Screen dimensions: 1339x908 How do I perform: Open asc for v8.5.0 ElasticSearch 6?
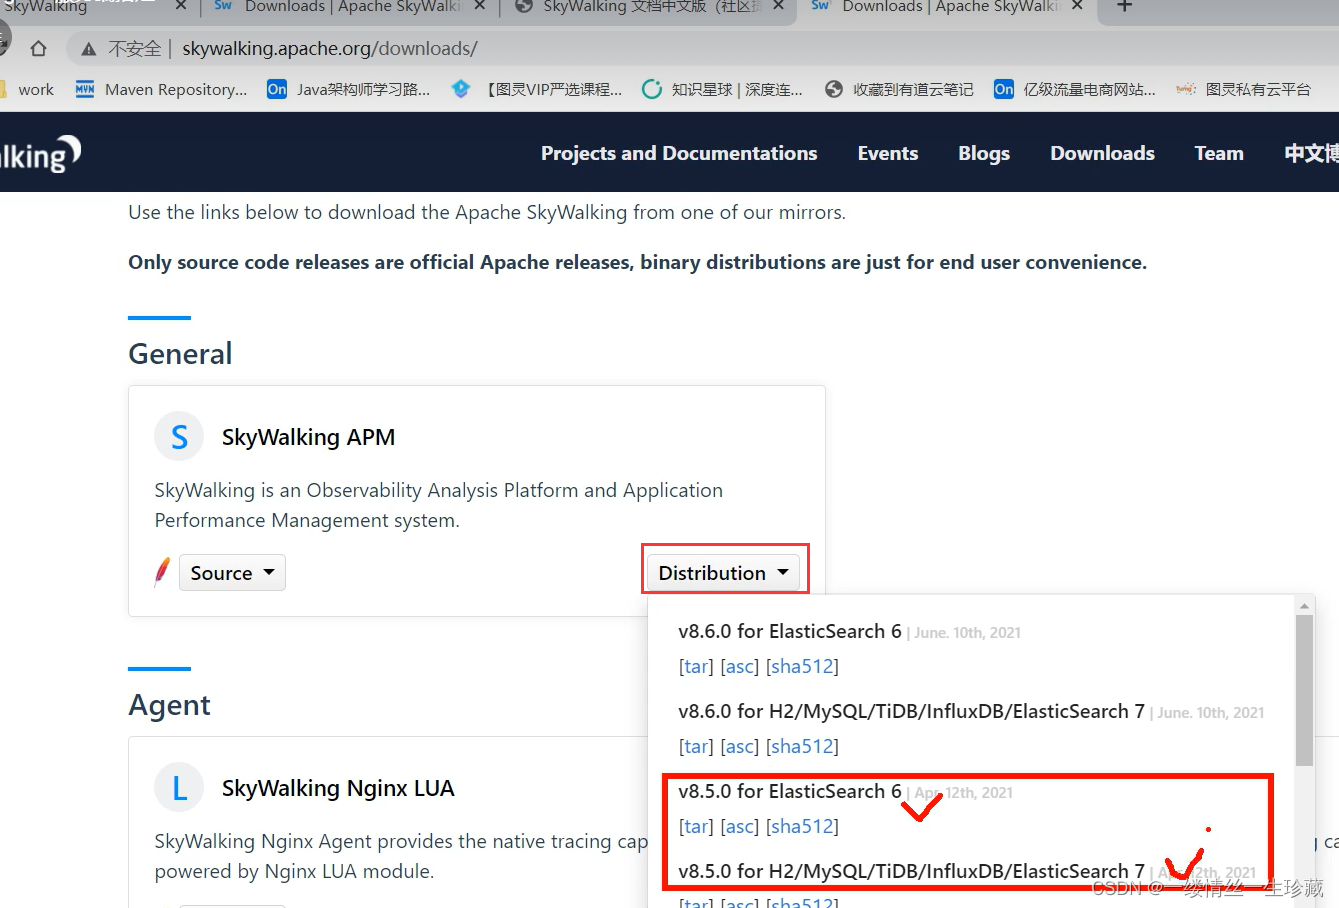pos(740,826)
